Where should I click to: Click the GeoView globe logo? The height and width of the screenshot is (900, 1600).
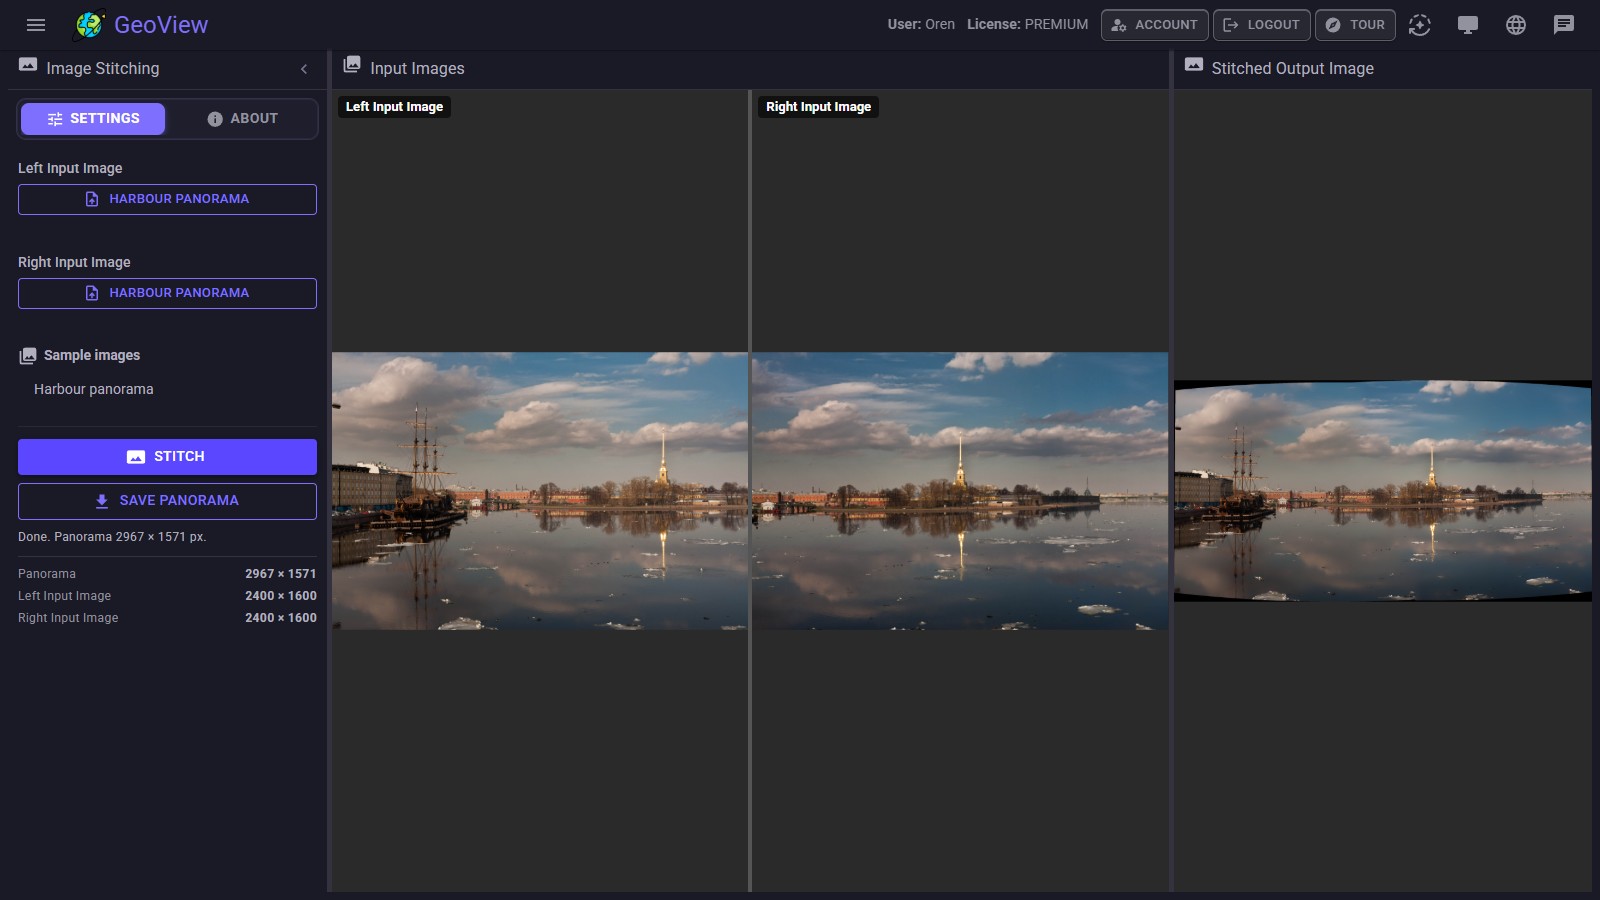click(x=90, y=25)
